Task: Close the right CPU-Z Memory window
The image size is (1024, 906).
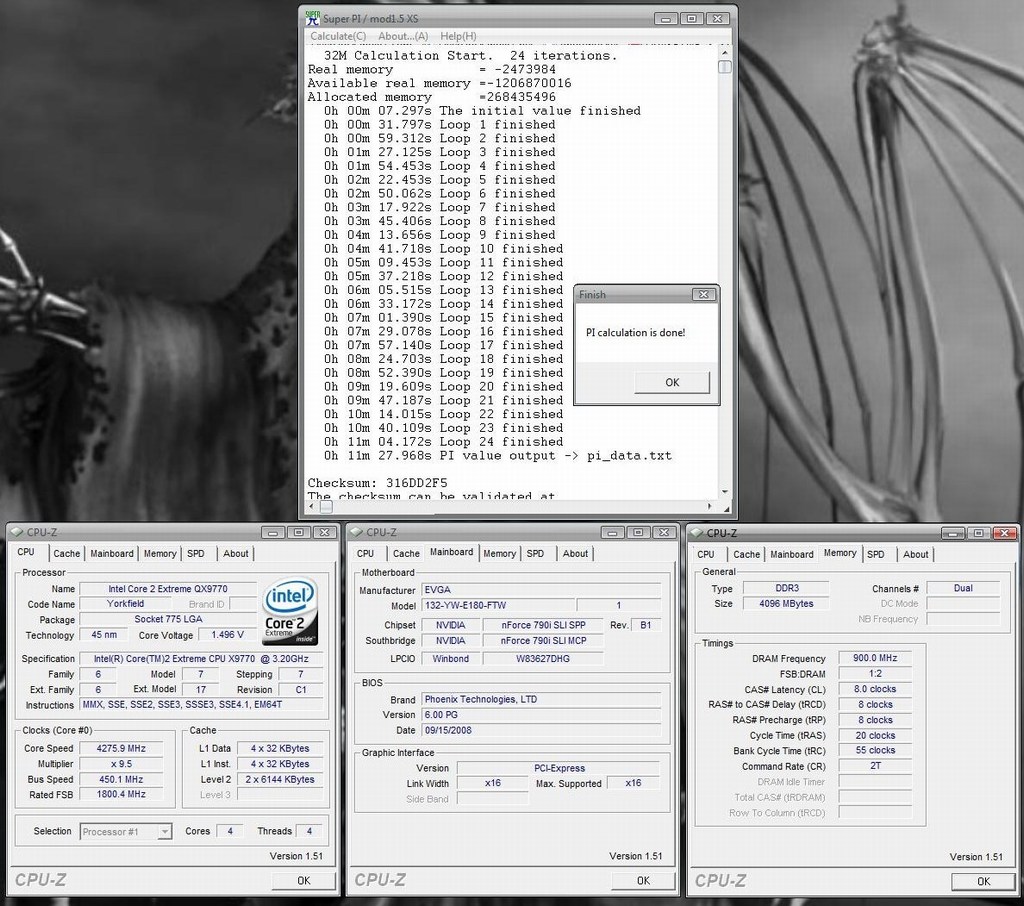Action: coord(1004,533)
